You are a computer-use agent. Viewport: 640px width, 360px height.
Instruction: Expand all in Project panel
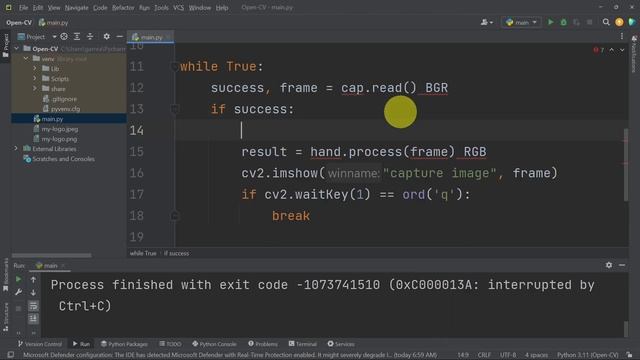[x=77, y=36]
